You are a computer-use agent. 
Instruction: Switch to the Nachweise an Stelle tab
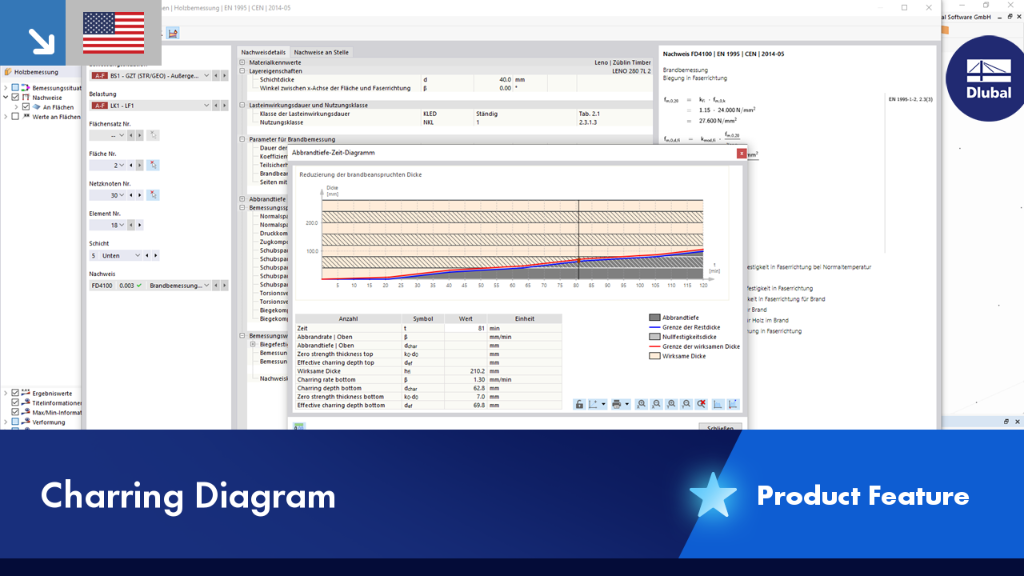[x=321, y=52]
